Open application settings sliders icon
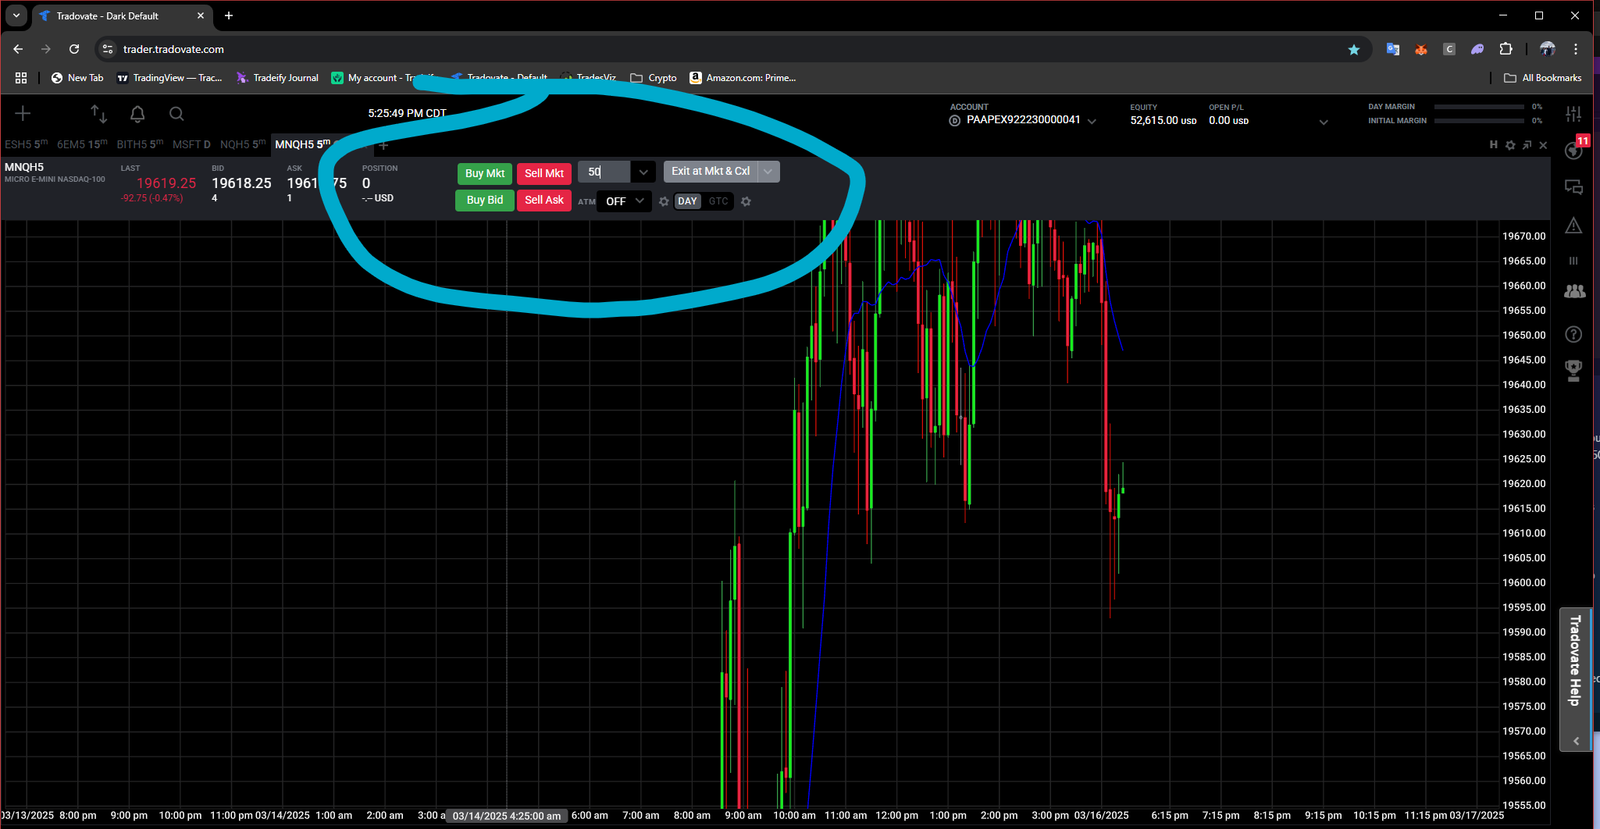Viewport: 1600px width, 829px height. 1574,114
